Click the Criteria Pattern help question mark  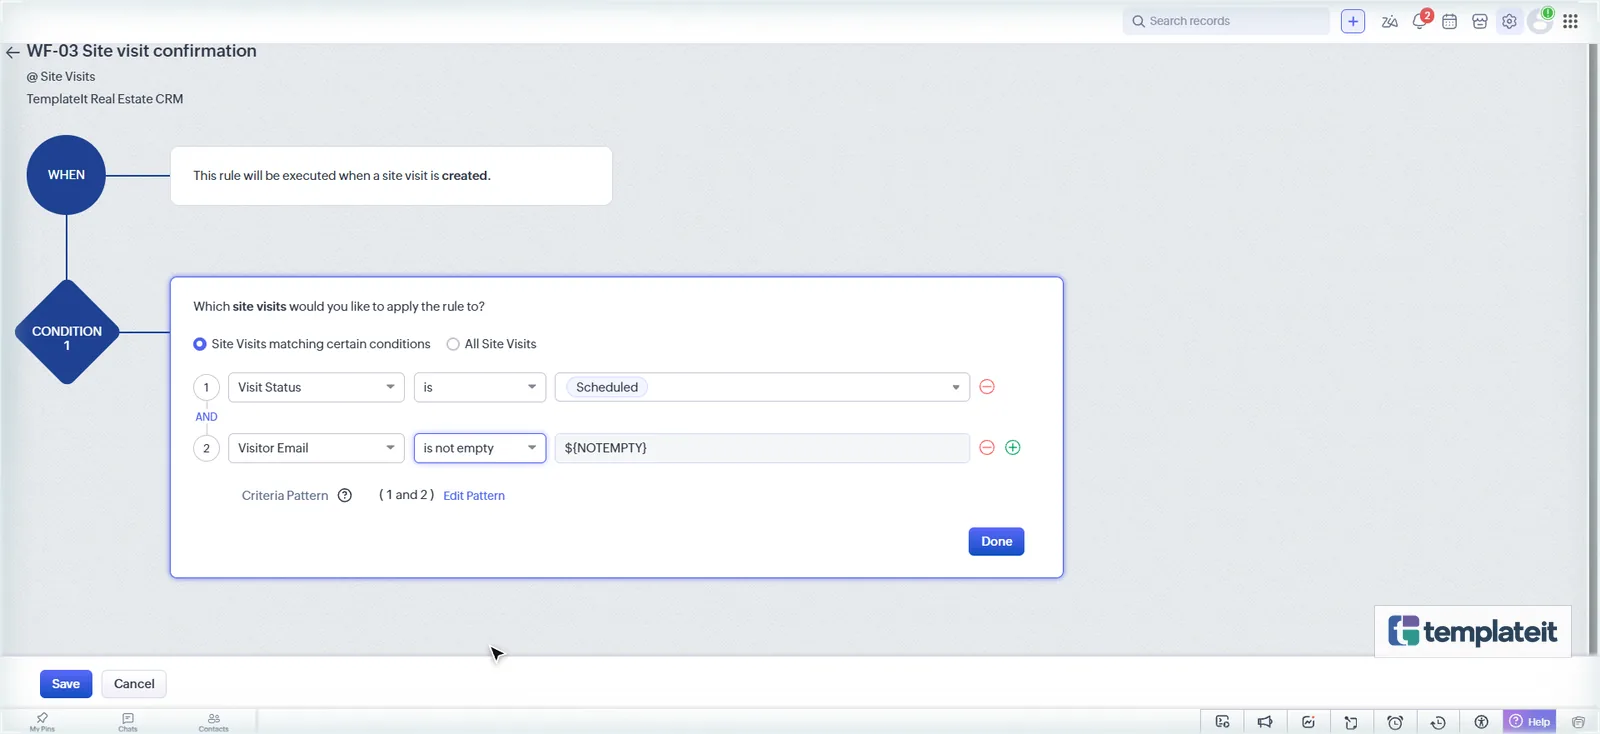[x=345, y=495]
